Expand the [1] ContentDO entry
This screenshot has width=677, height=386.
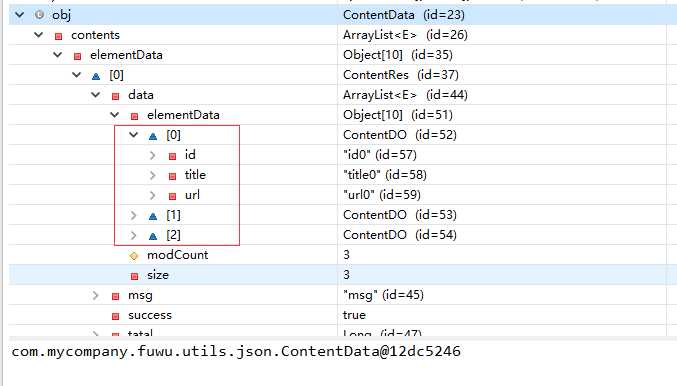pos(133,215)
